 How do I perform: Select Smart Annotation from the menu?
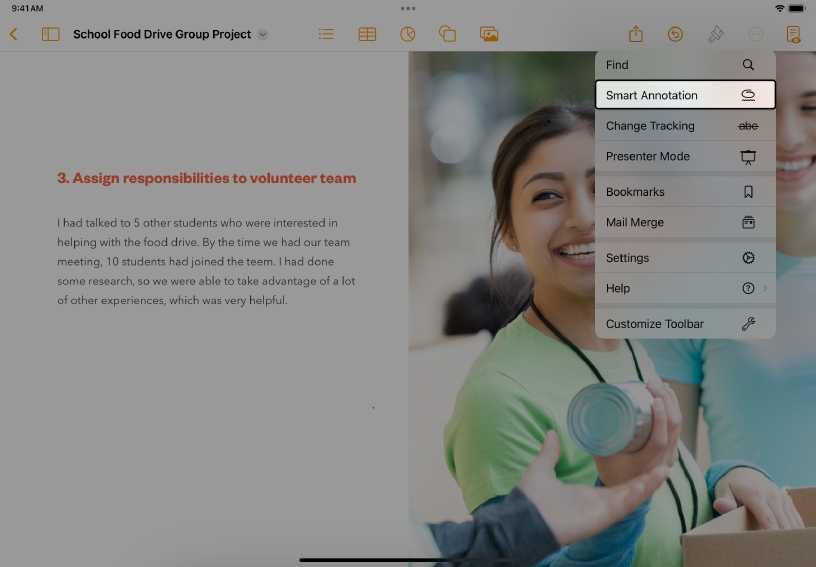[x=685, y=95]
